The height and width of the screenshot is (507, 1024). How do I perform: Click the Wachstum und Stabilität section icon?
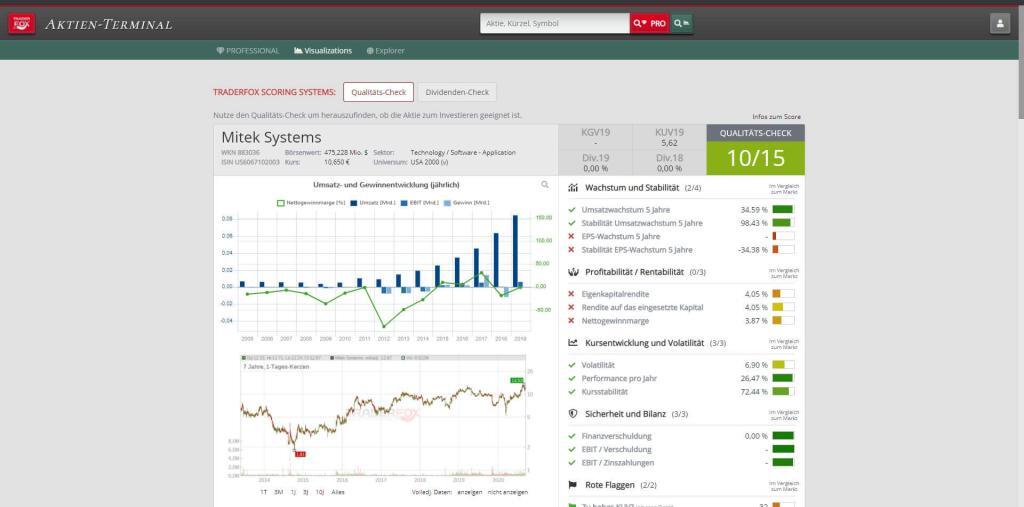point(573,188)
